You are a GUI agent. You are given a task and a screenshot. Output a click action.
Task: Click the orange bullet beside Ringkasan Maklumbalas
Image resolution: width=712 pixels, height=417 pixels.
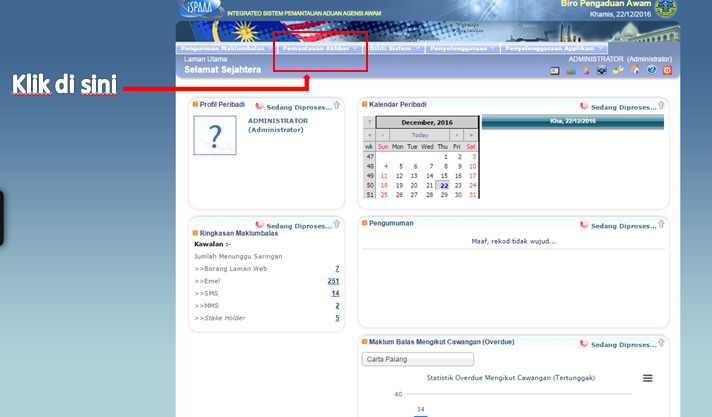[195, 233]
